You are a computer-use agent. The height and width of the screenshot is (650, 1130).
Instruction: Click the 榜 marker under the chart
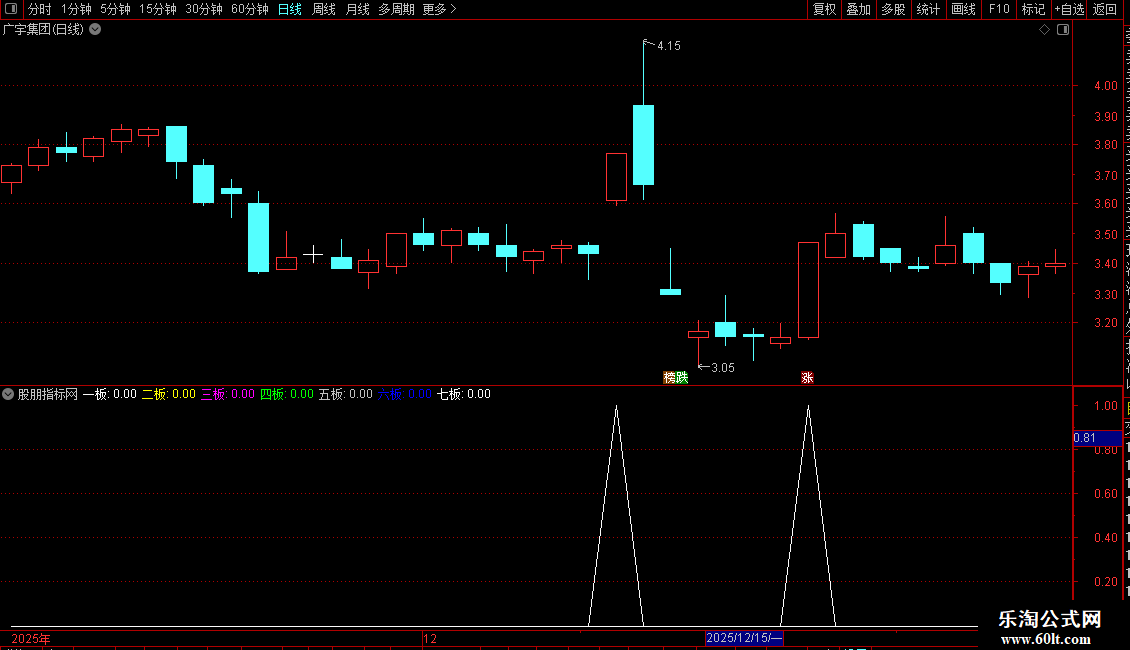669,378
